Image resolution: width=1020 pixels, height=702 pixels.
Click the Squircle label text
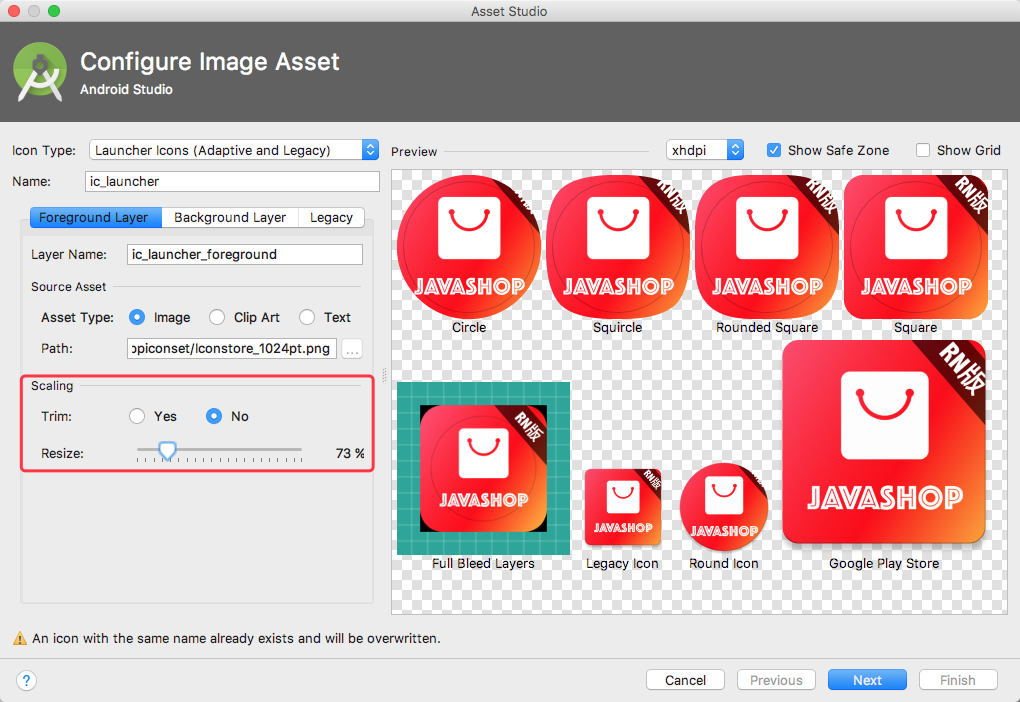pyautogui.click(x=617, y=327)
